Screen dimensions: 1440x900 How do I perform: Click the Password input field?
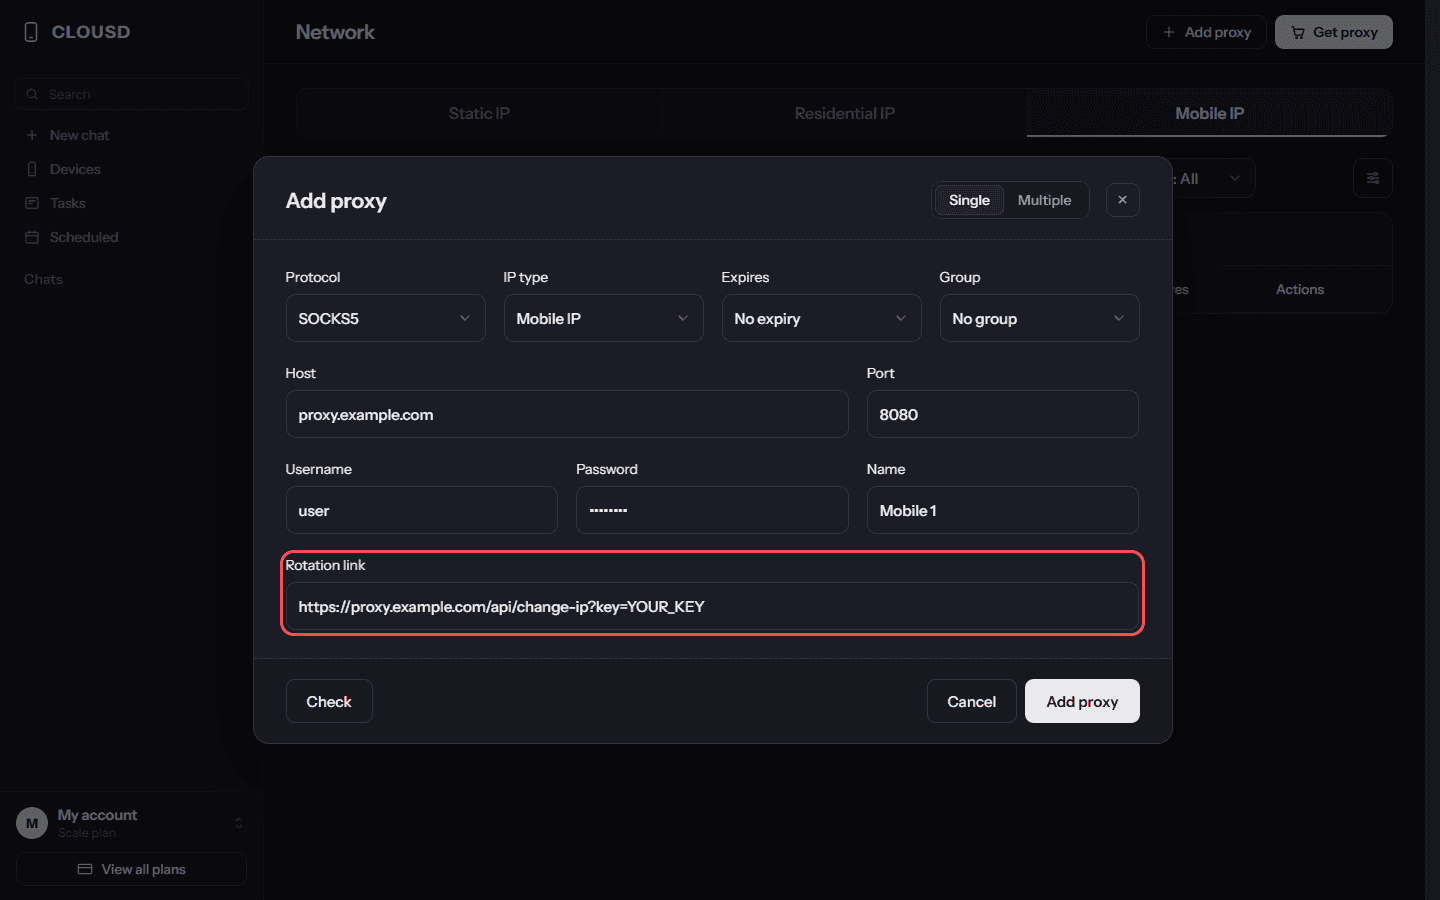[712, 510]
